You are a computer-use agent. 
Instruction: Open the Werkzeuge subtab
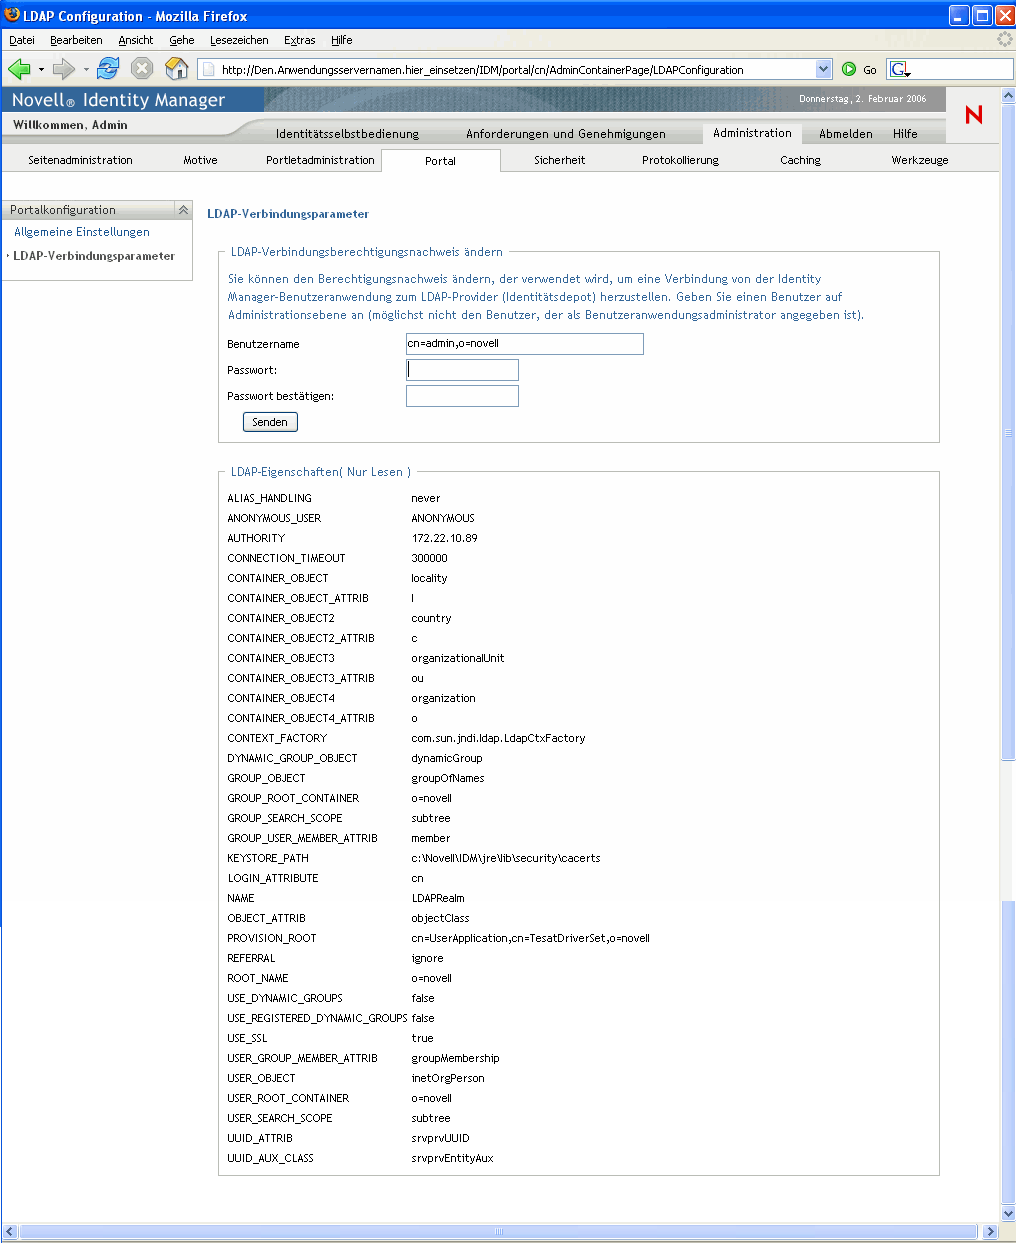coord(920,160)
